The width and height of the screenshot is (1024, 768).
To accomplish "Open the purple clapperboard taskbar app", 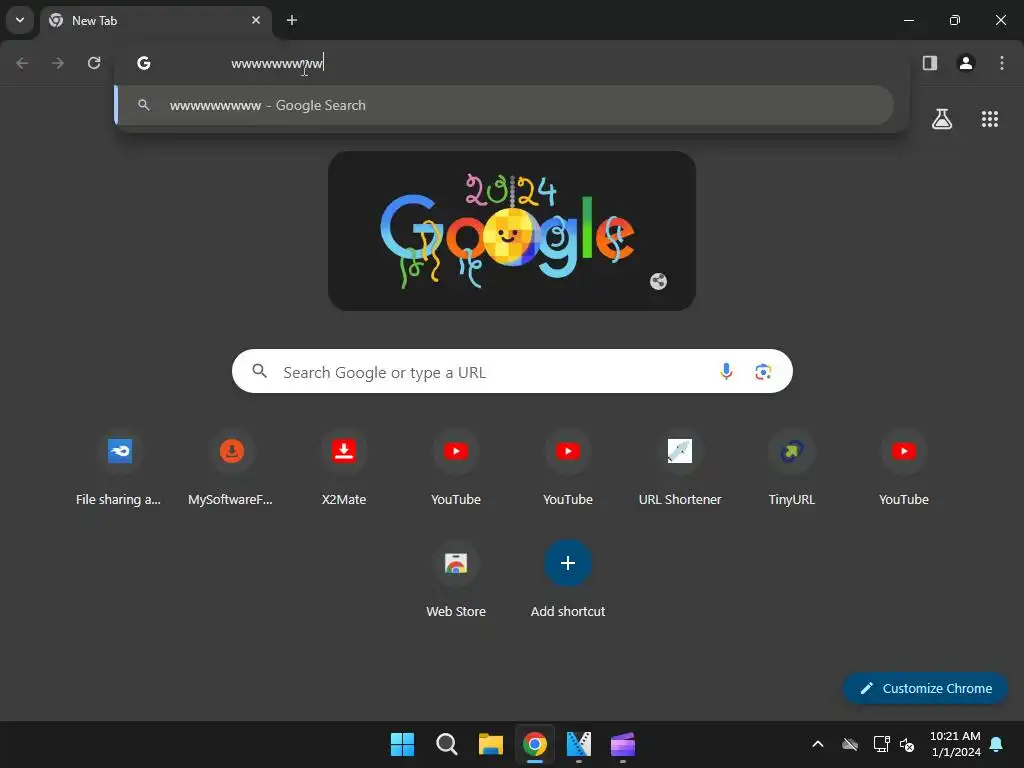I will [x=622, y=744].
